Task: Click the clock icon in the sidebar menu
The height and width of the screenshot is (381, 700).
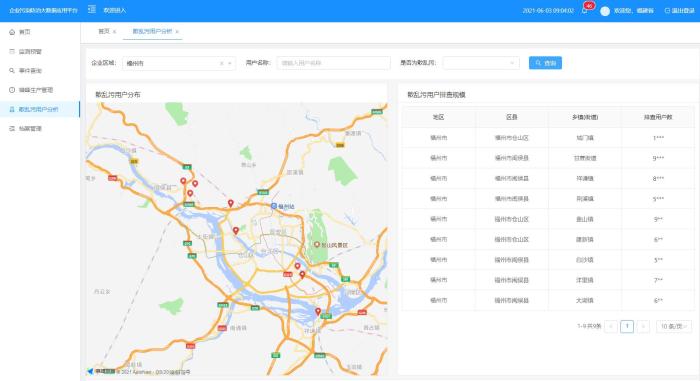Action: pos(12,90)
